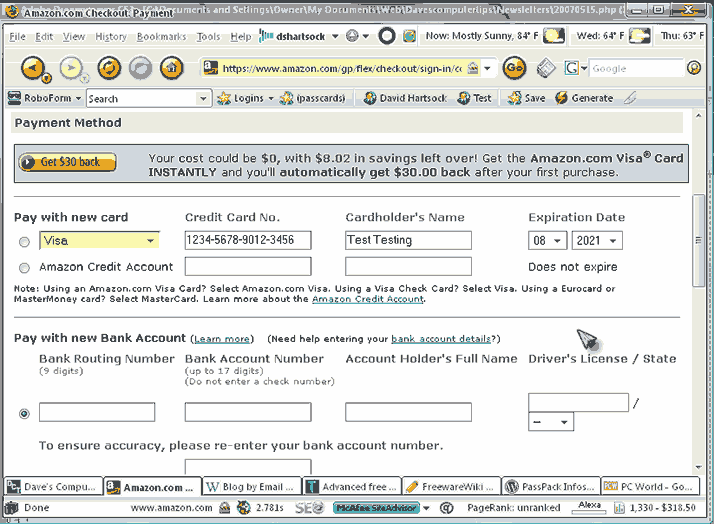Click the page vertical scrollbar thumb

[698, 240]
